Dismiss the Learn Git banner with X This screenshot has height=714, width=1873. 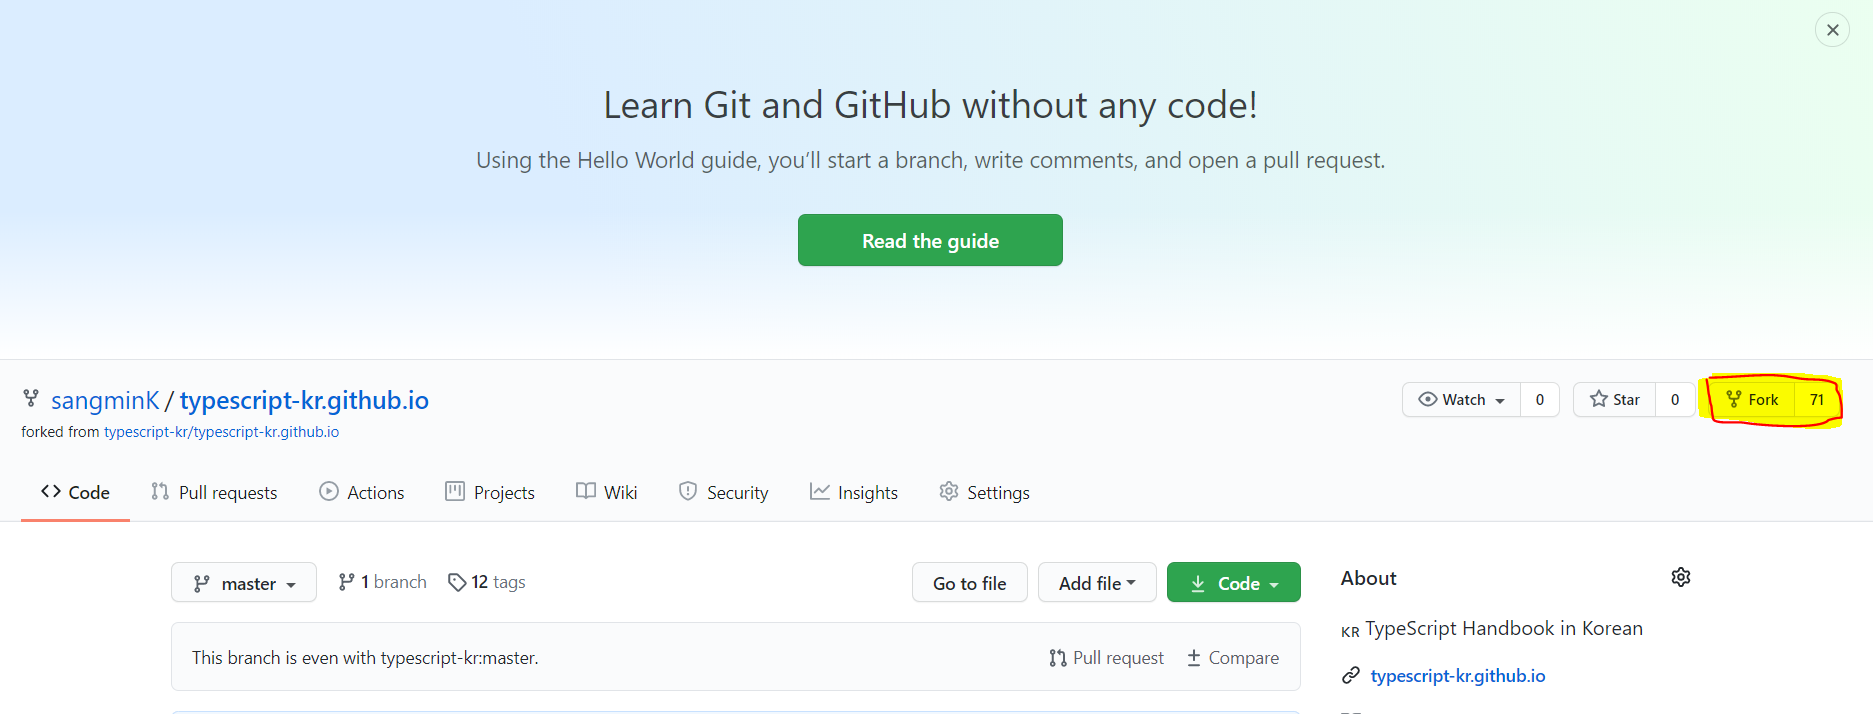click(1832, 30)
